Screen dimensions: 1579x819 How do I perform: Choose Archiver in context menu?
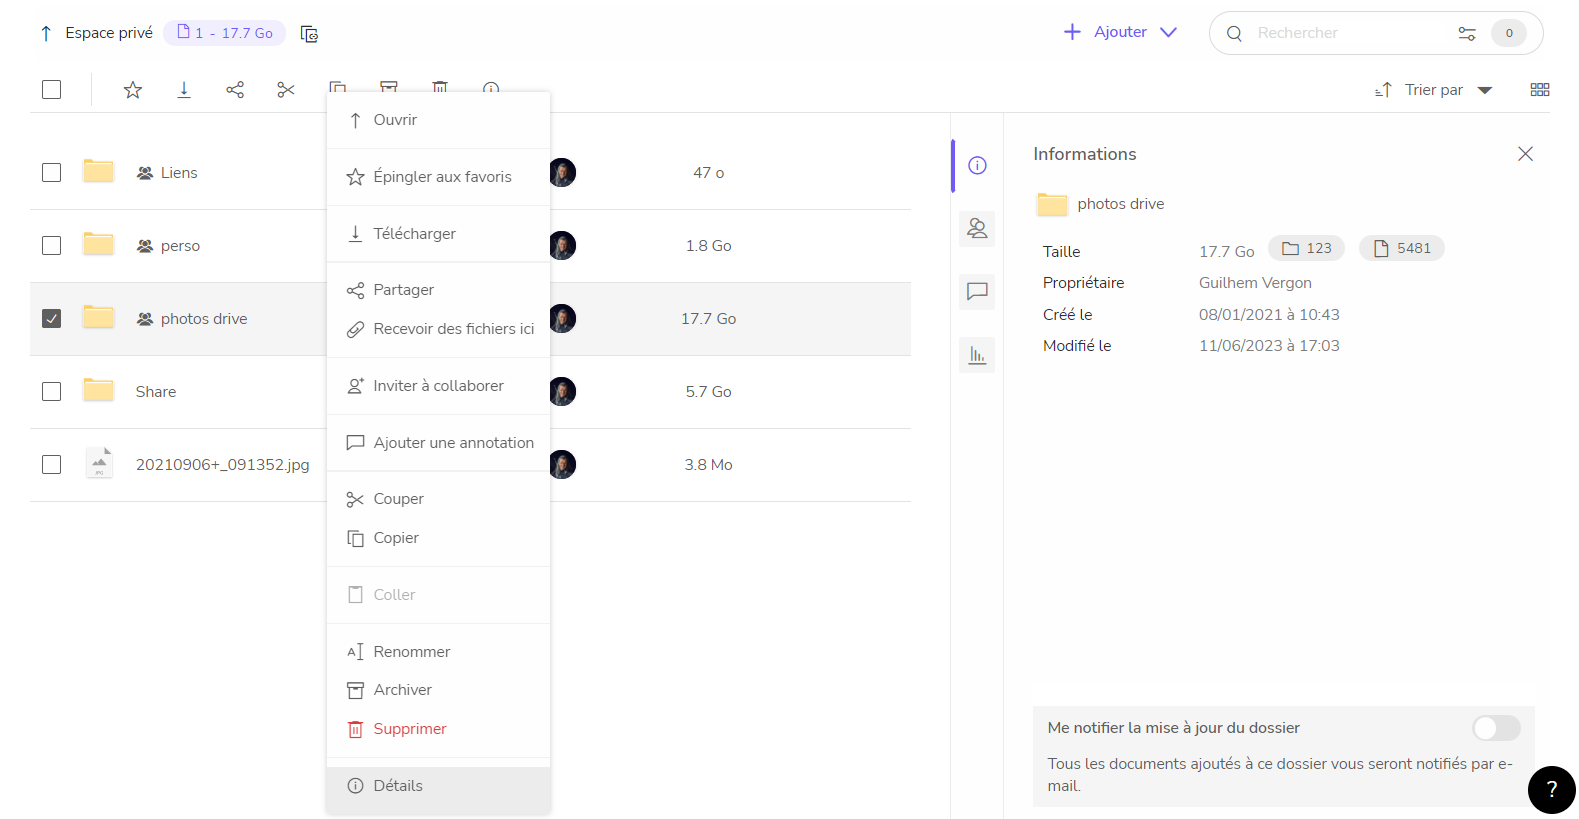[438, 690]
